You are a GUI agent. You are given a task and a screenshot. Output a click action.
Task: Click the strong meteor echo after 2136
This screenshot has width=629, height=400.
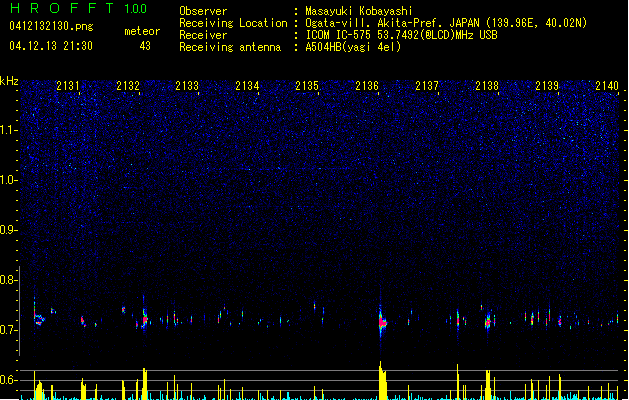pos(382,322)
